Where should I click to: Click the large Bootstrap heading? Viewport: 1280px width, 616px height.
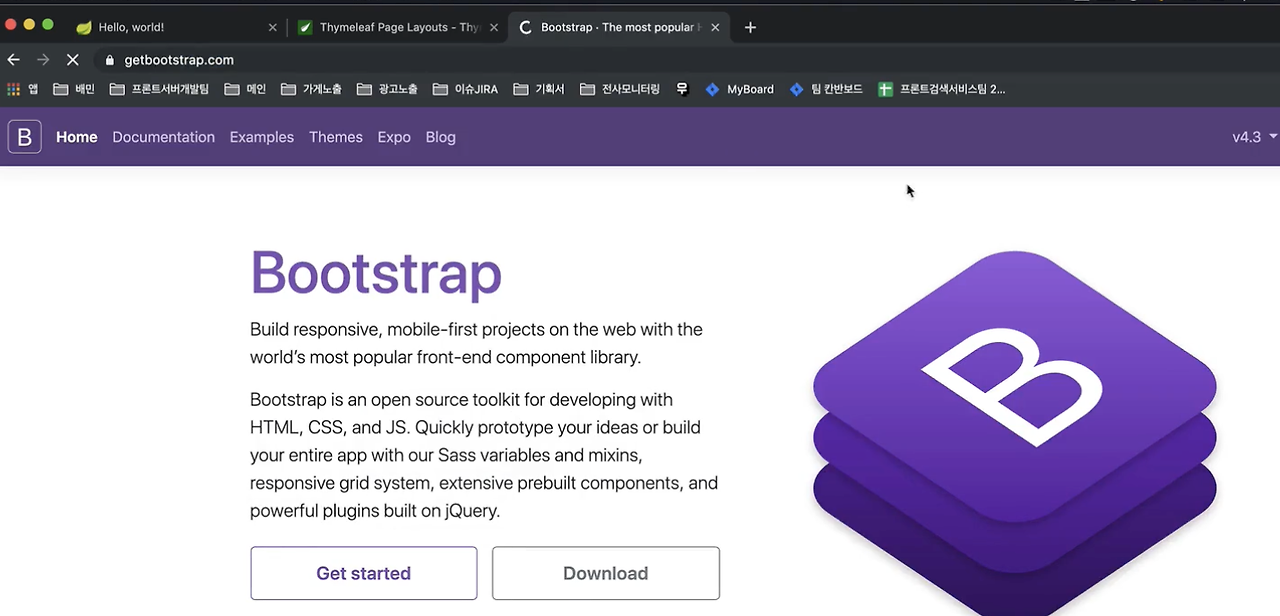click(x=376, y=273)
